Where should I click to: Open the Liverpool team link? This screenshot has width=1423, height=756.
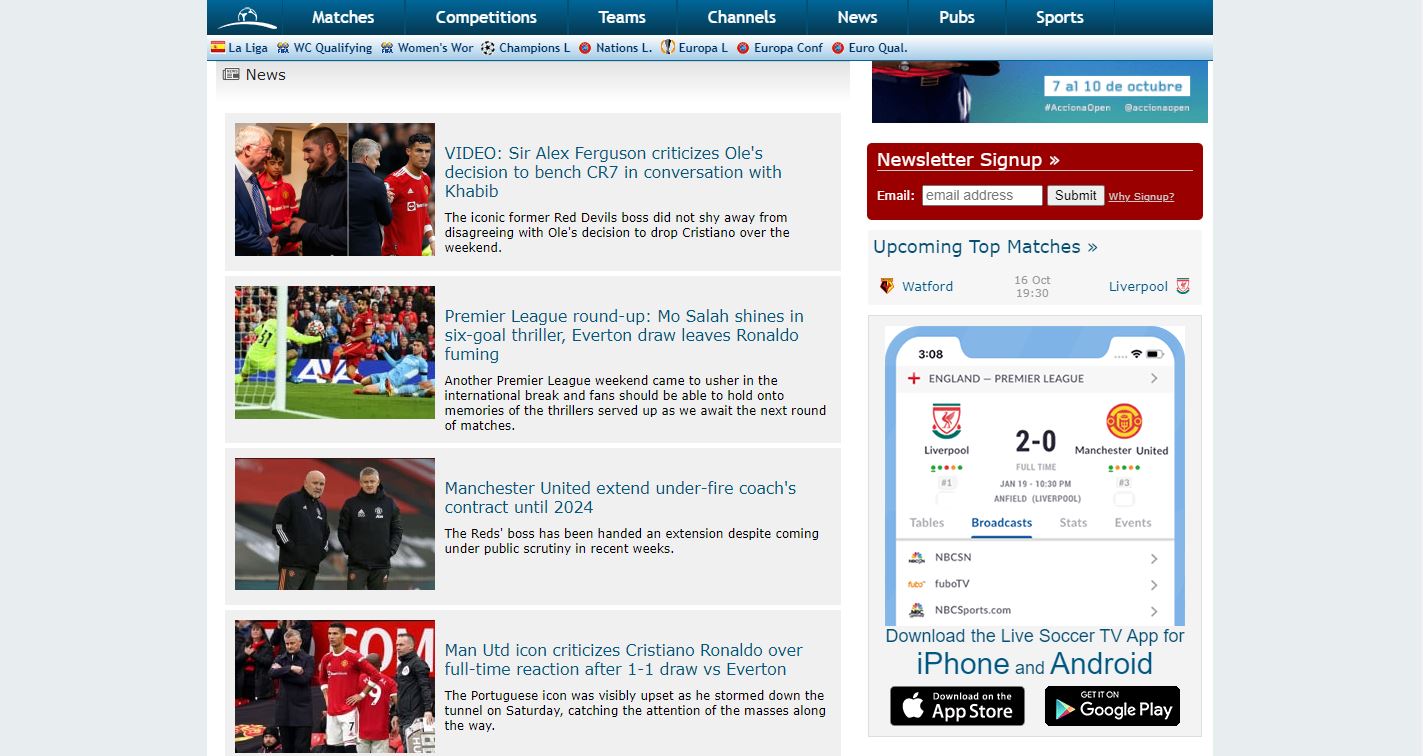point(1138,286)
